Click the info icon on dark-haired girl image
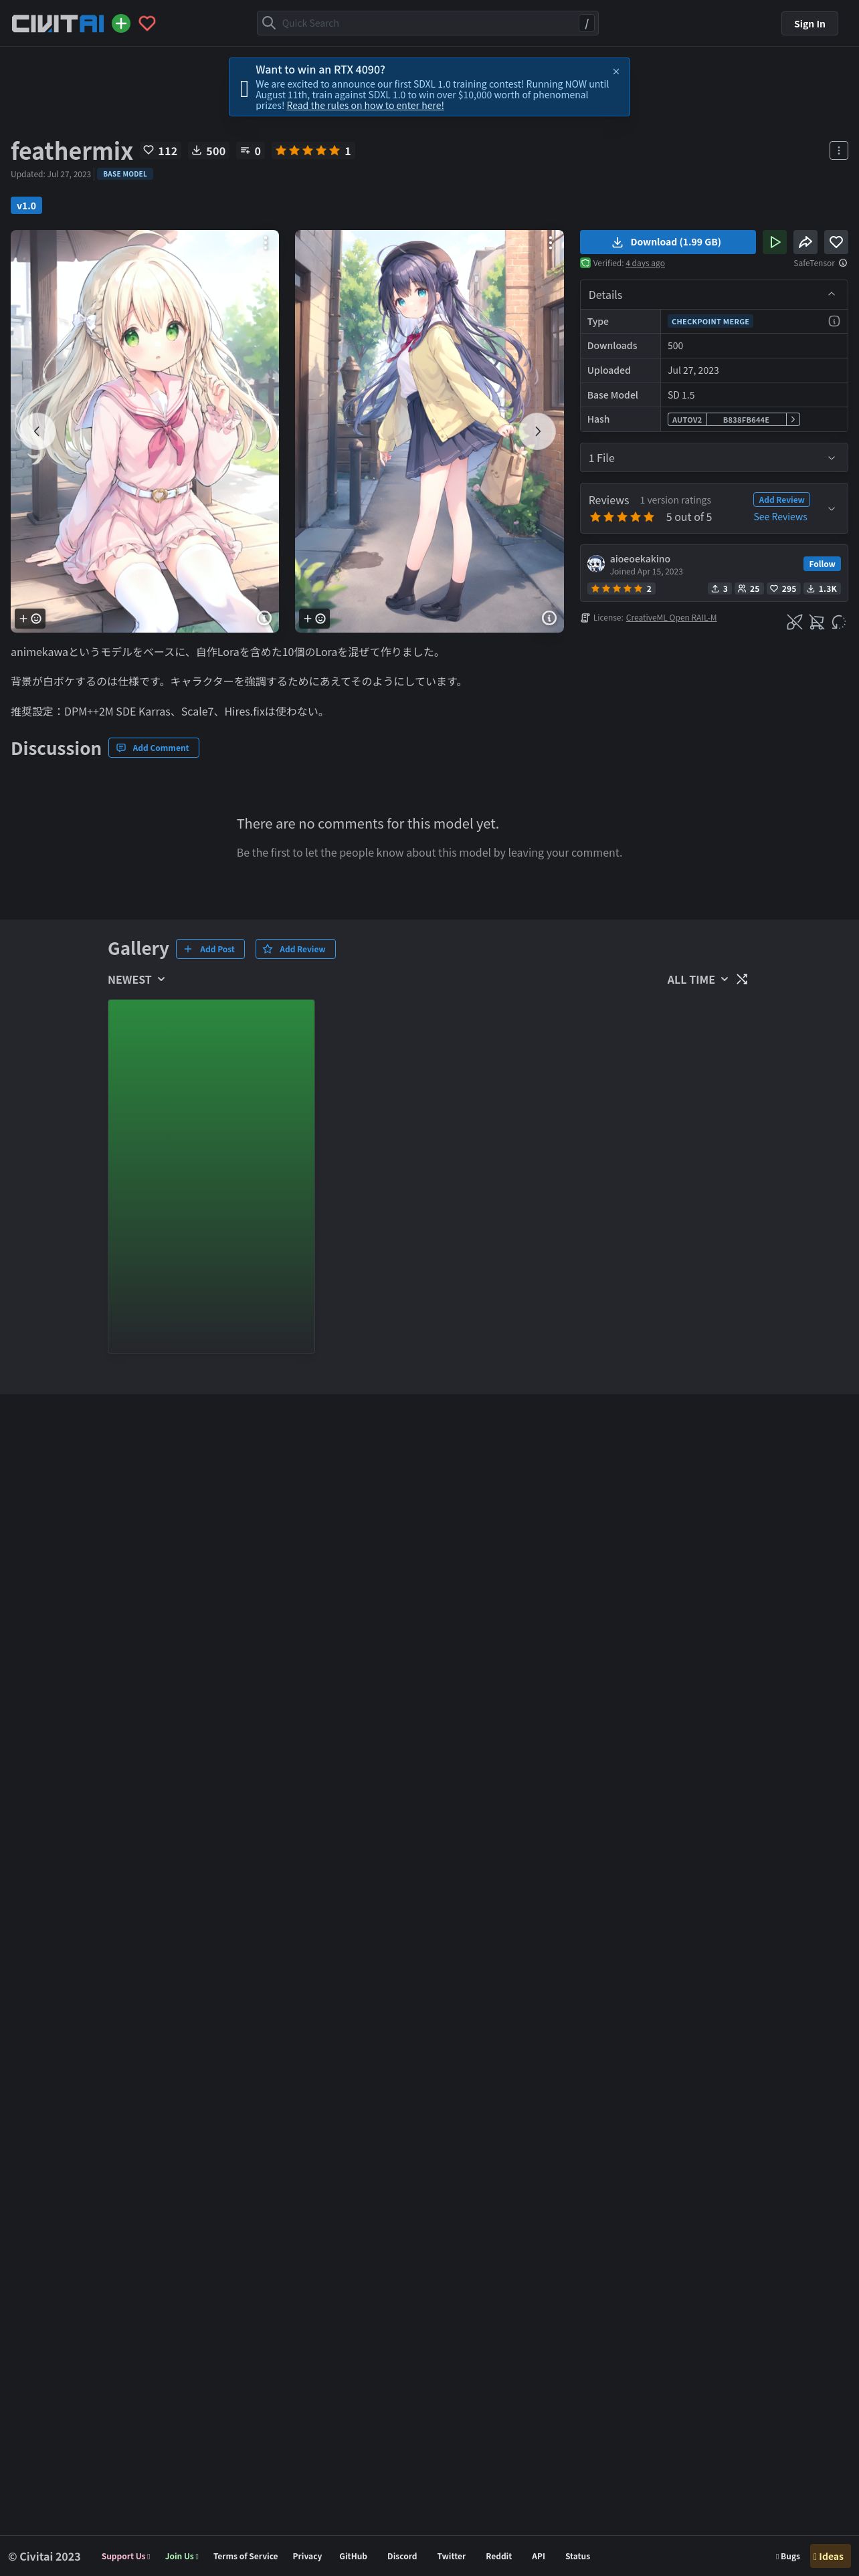The image size is (859, 2576). 549,618
